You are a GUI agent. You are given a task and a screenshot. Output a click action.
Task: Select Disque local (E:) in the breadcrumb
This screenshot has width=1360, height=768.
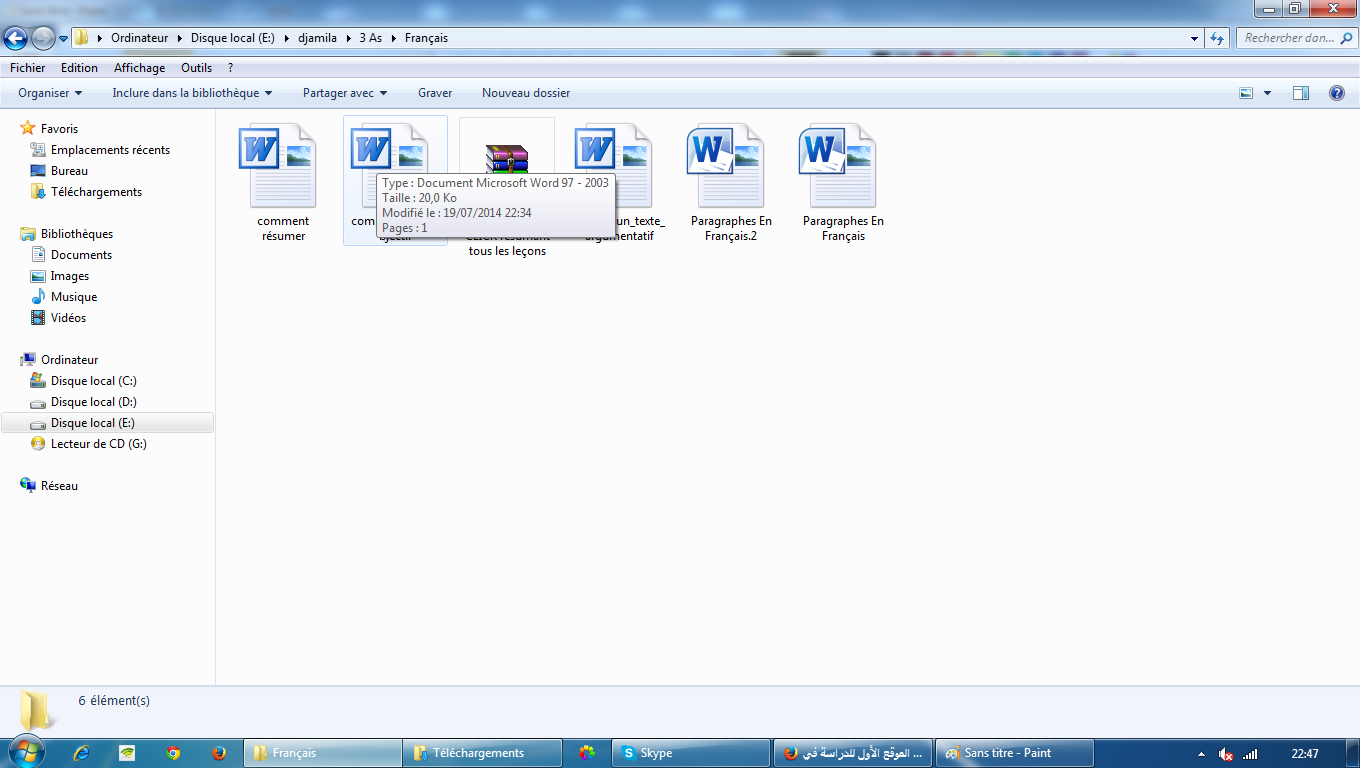pos(233,38)
